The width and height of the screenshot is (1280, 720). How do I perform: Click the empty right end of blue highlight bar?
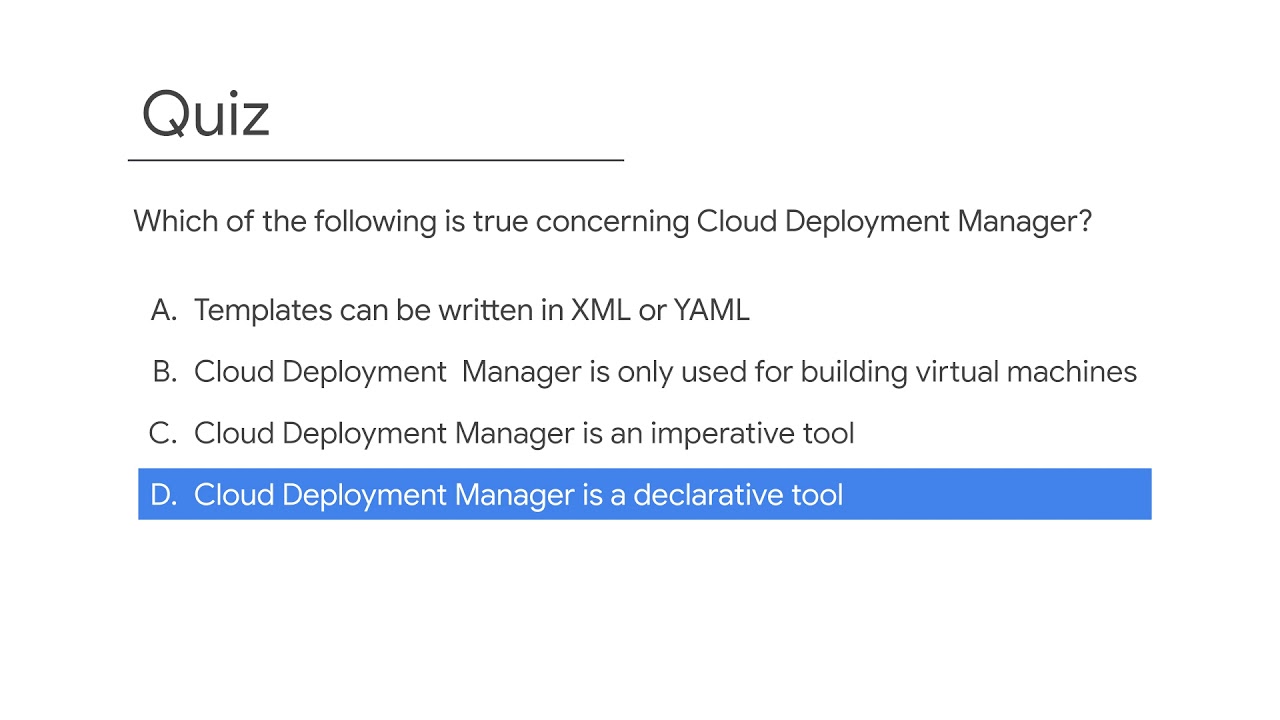pyautogui.click(x=1050, y=494)
